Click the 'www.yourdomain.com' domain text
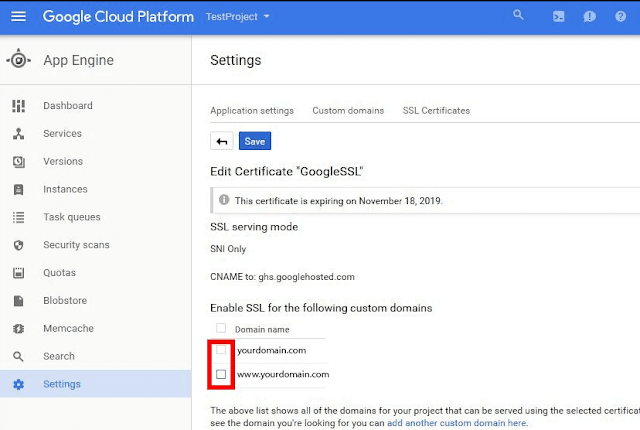Screen dimensions: 640x430 coord(283,374)
